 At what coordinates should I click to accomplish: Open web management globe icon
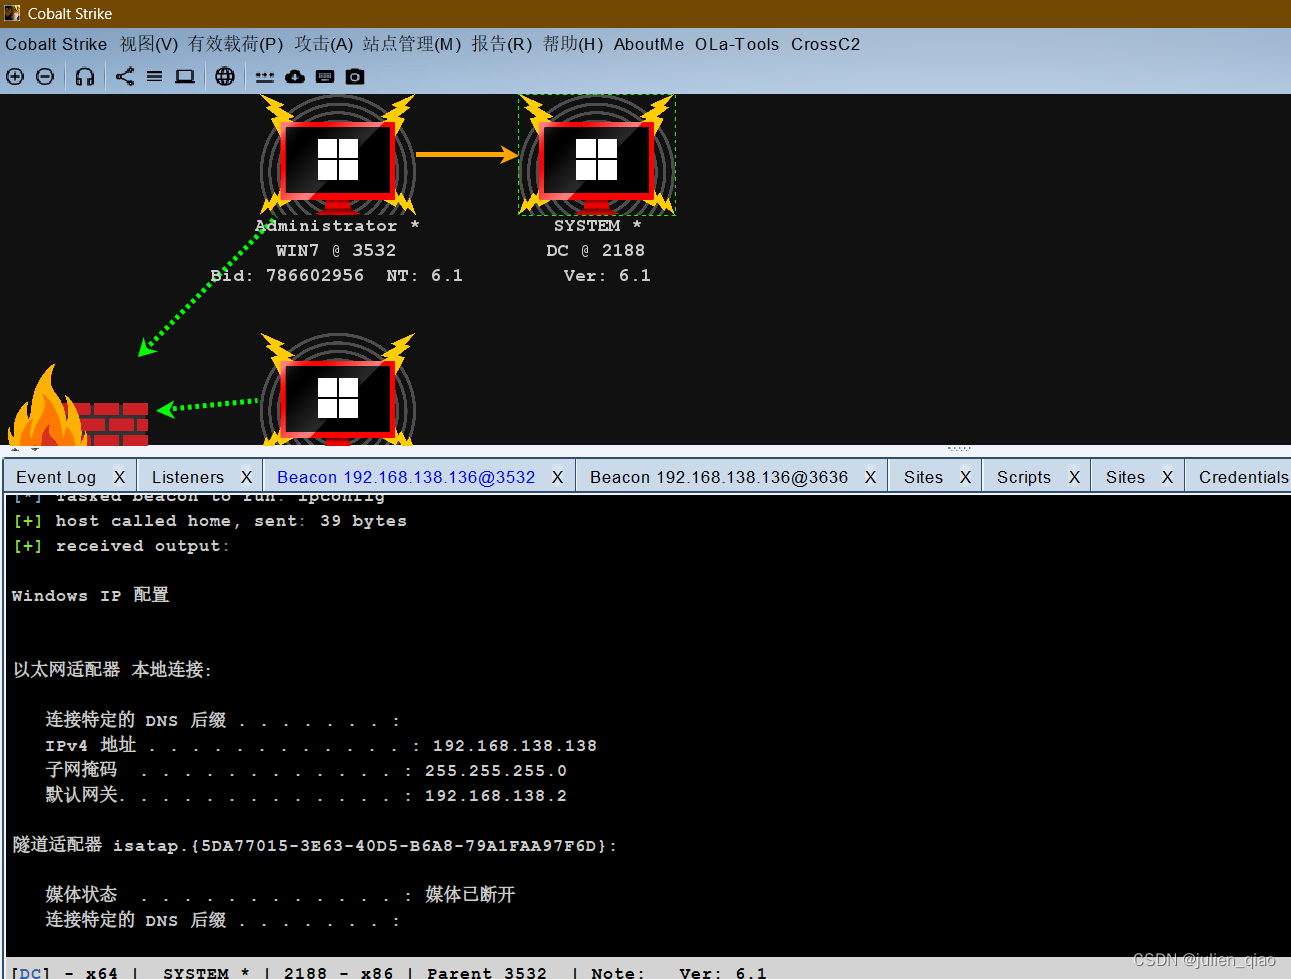[225, 77]
